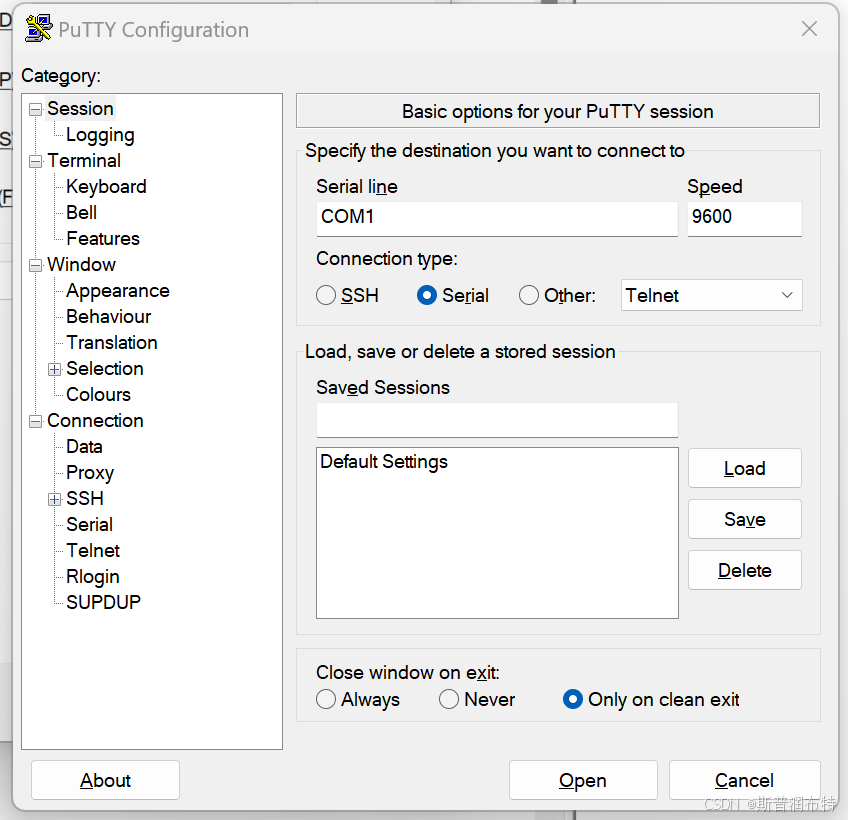The height and width of the screenshot is (820, 848).
Task: Select the Session category
Action: click(80, 109)
